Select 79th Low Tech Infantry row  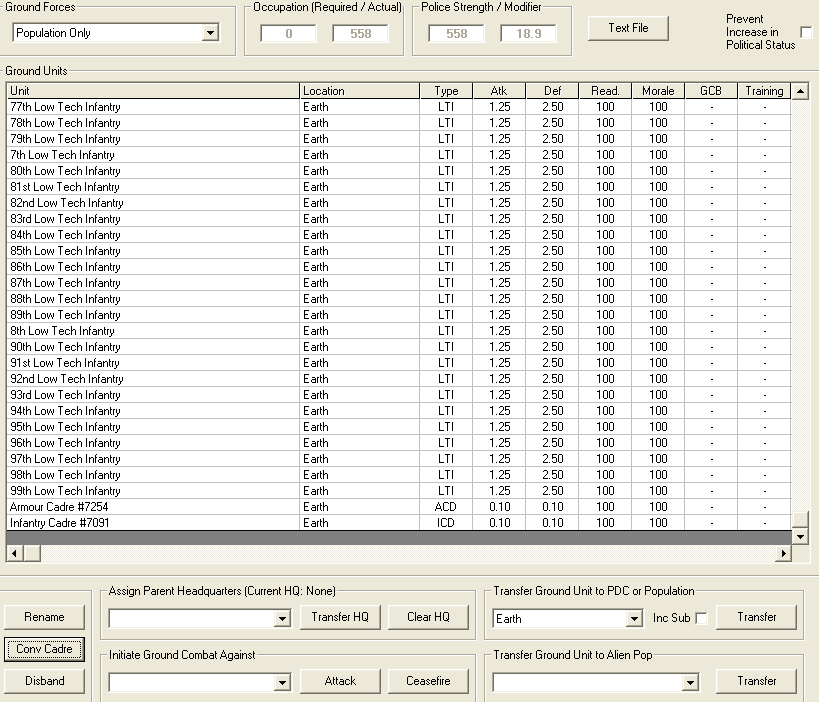tap(399, 139)
